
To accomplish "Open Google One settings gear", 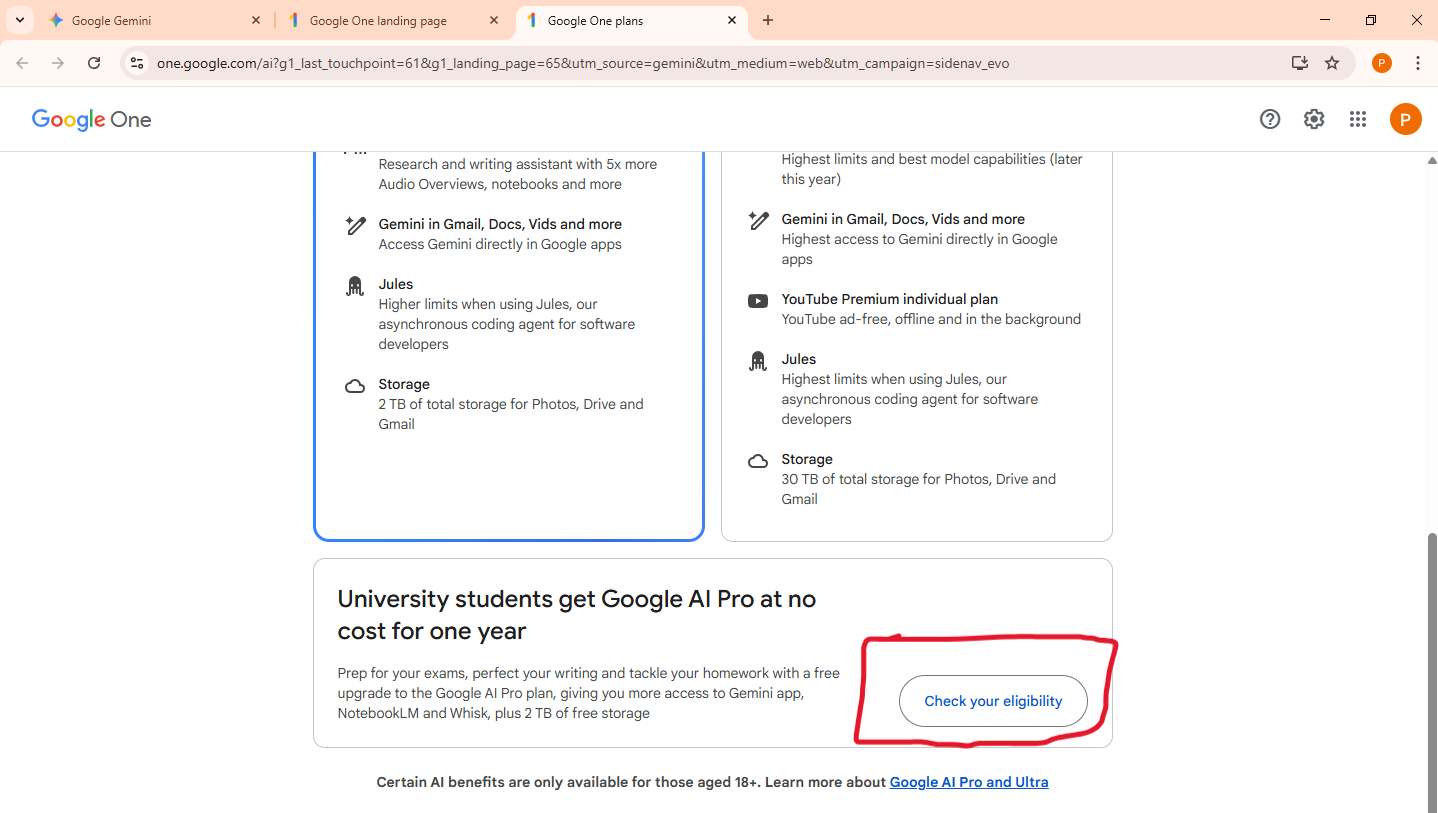I will click(1314, 119).
